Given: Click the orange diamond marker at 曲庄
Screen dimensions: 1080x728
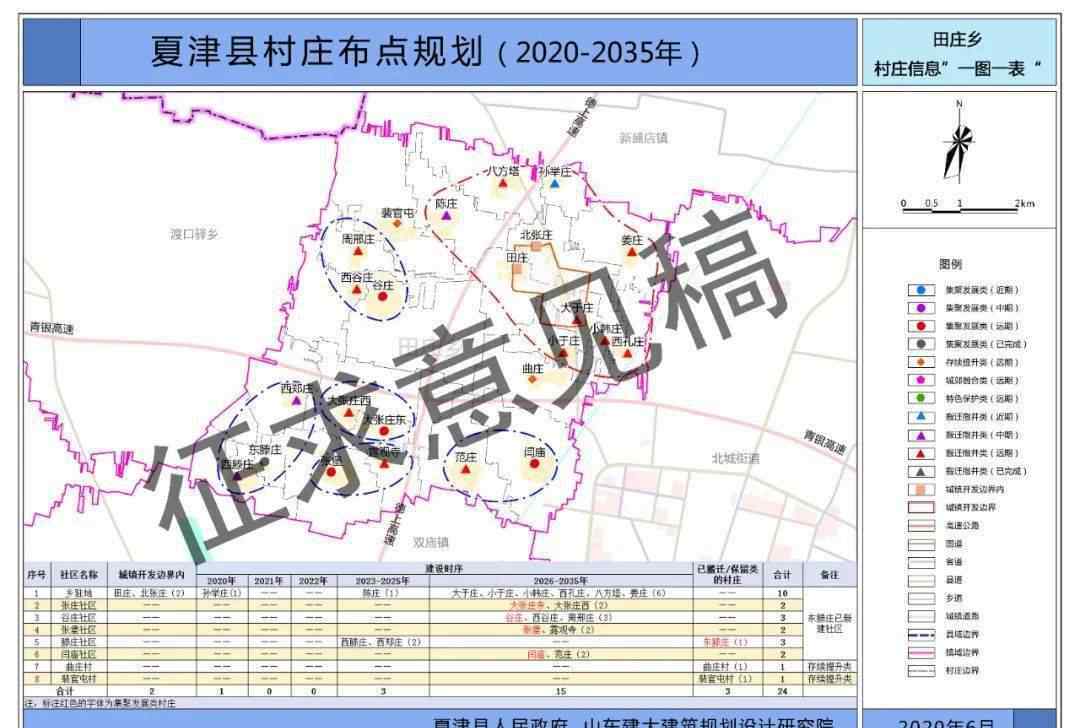Looking at the screenshot, I should [532, 379].
